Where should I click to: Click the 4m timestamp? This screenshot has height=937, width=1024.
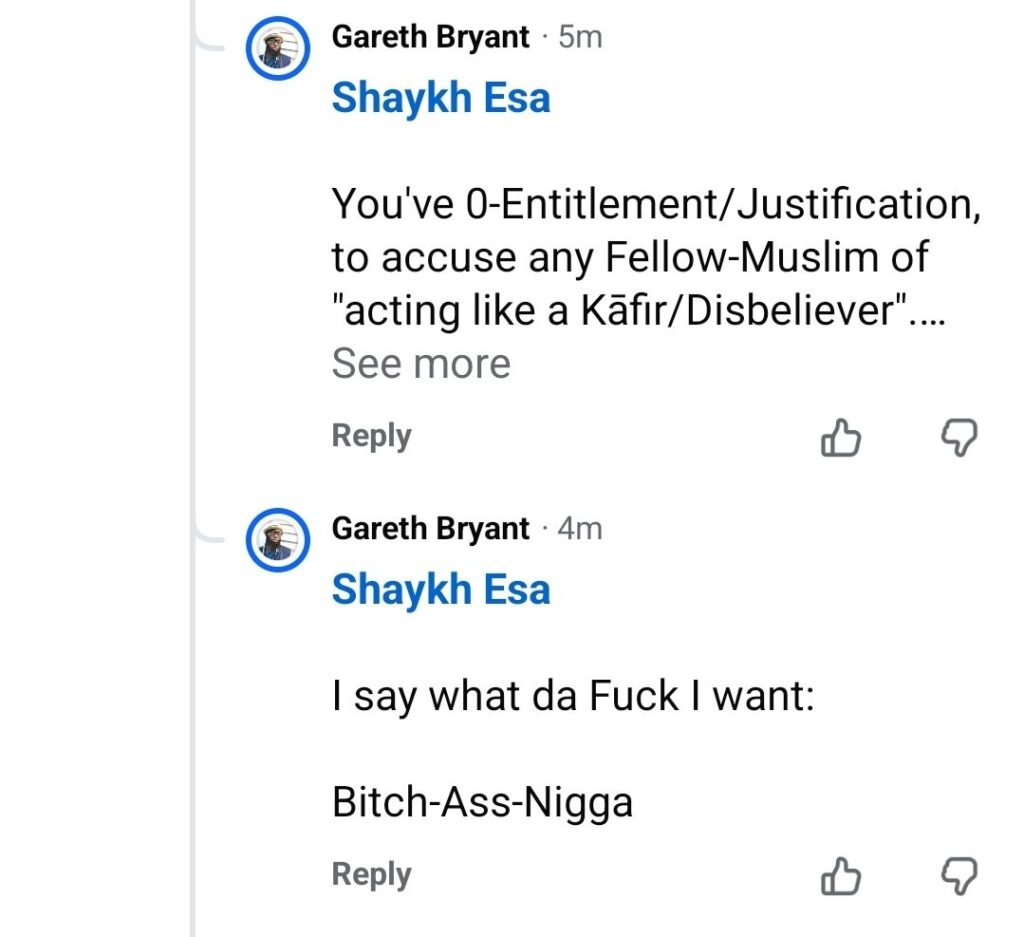tap(580, 528)
